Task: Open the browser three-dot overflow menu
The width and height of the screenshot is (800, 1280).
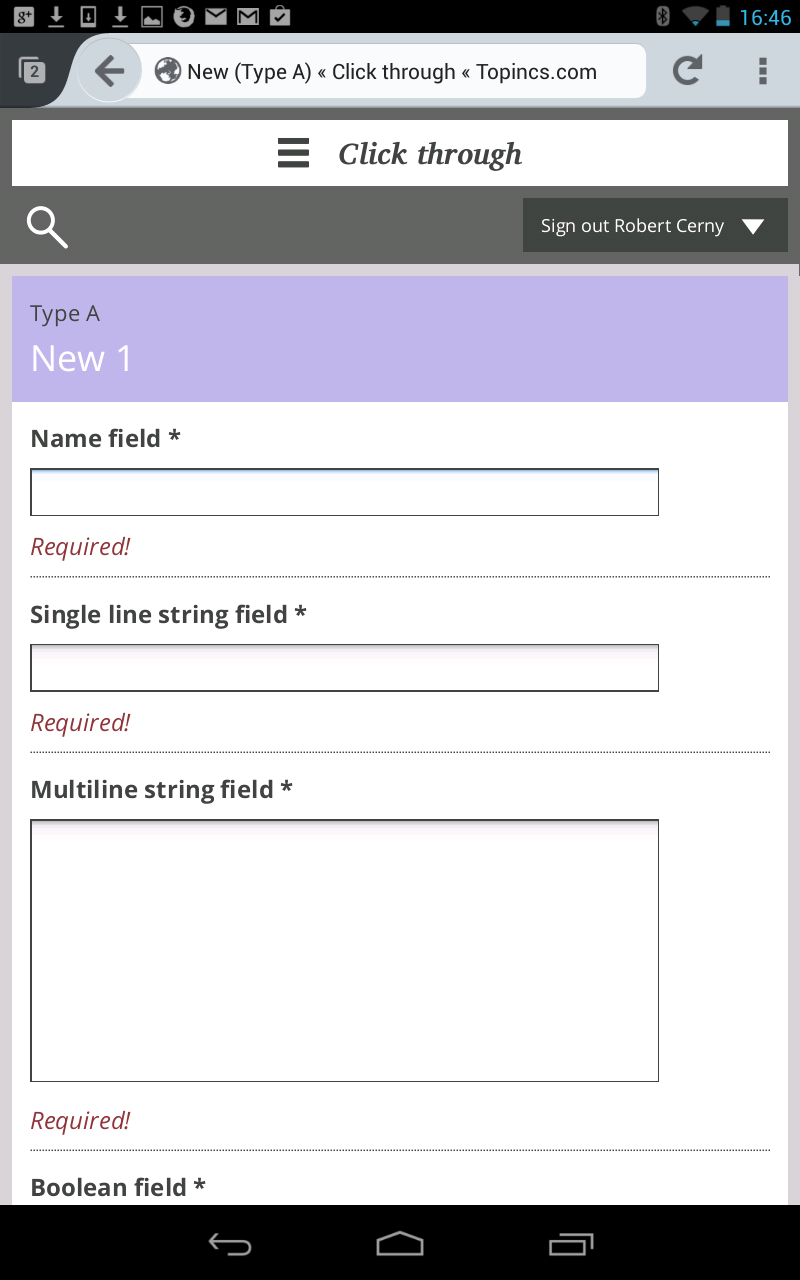Action: pyautogui.click(x=762, y=71)
